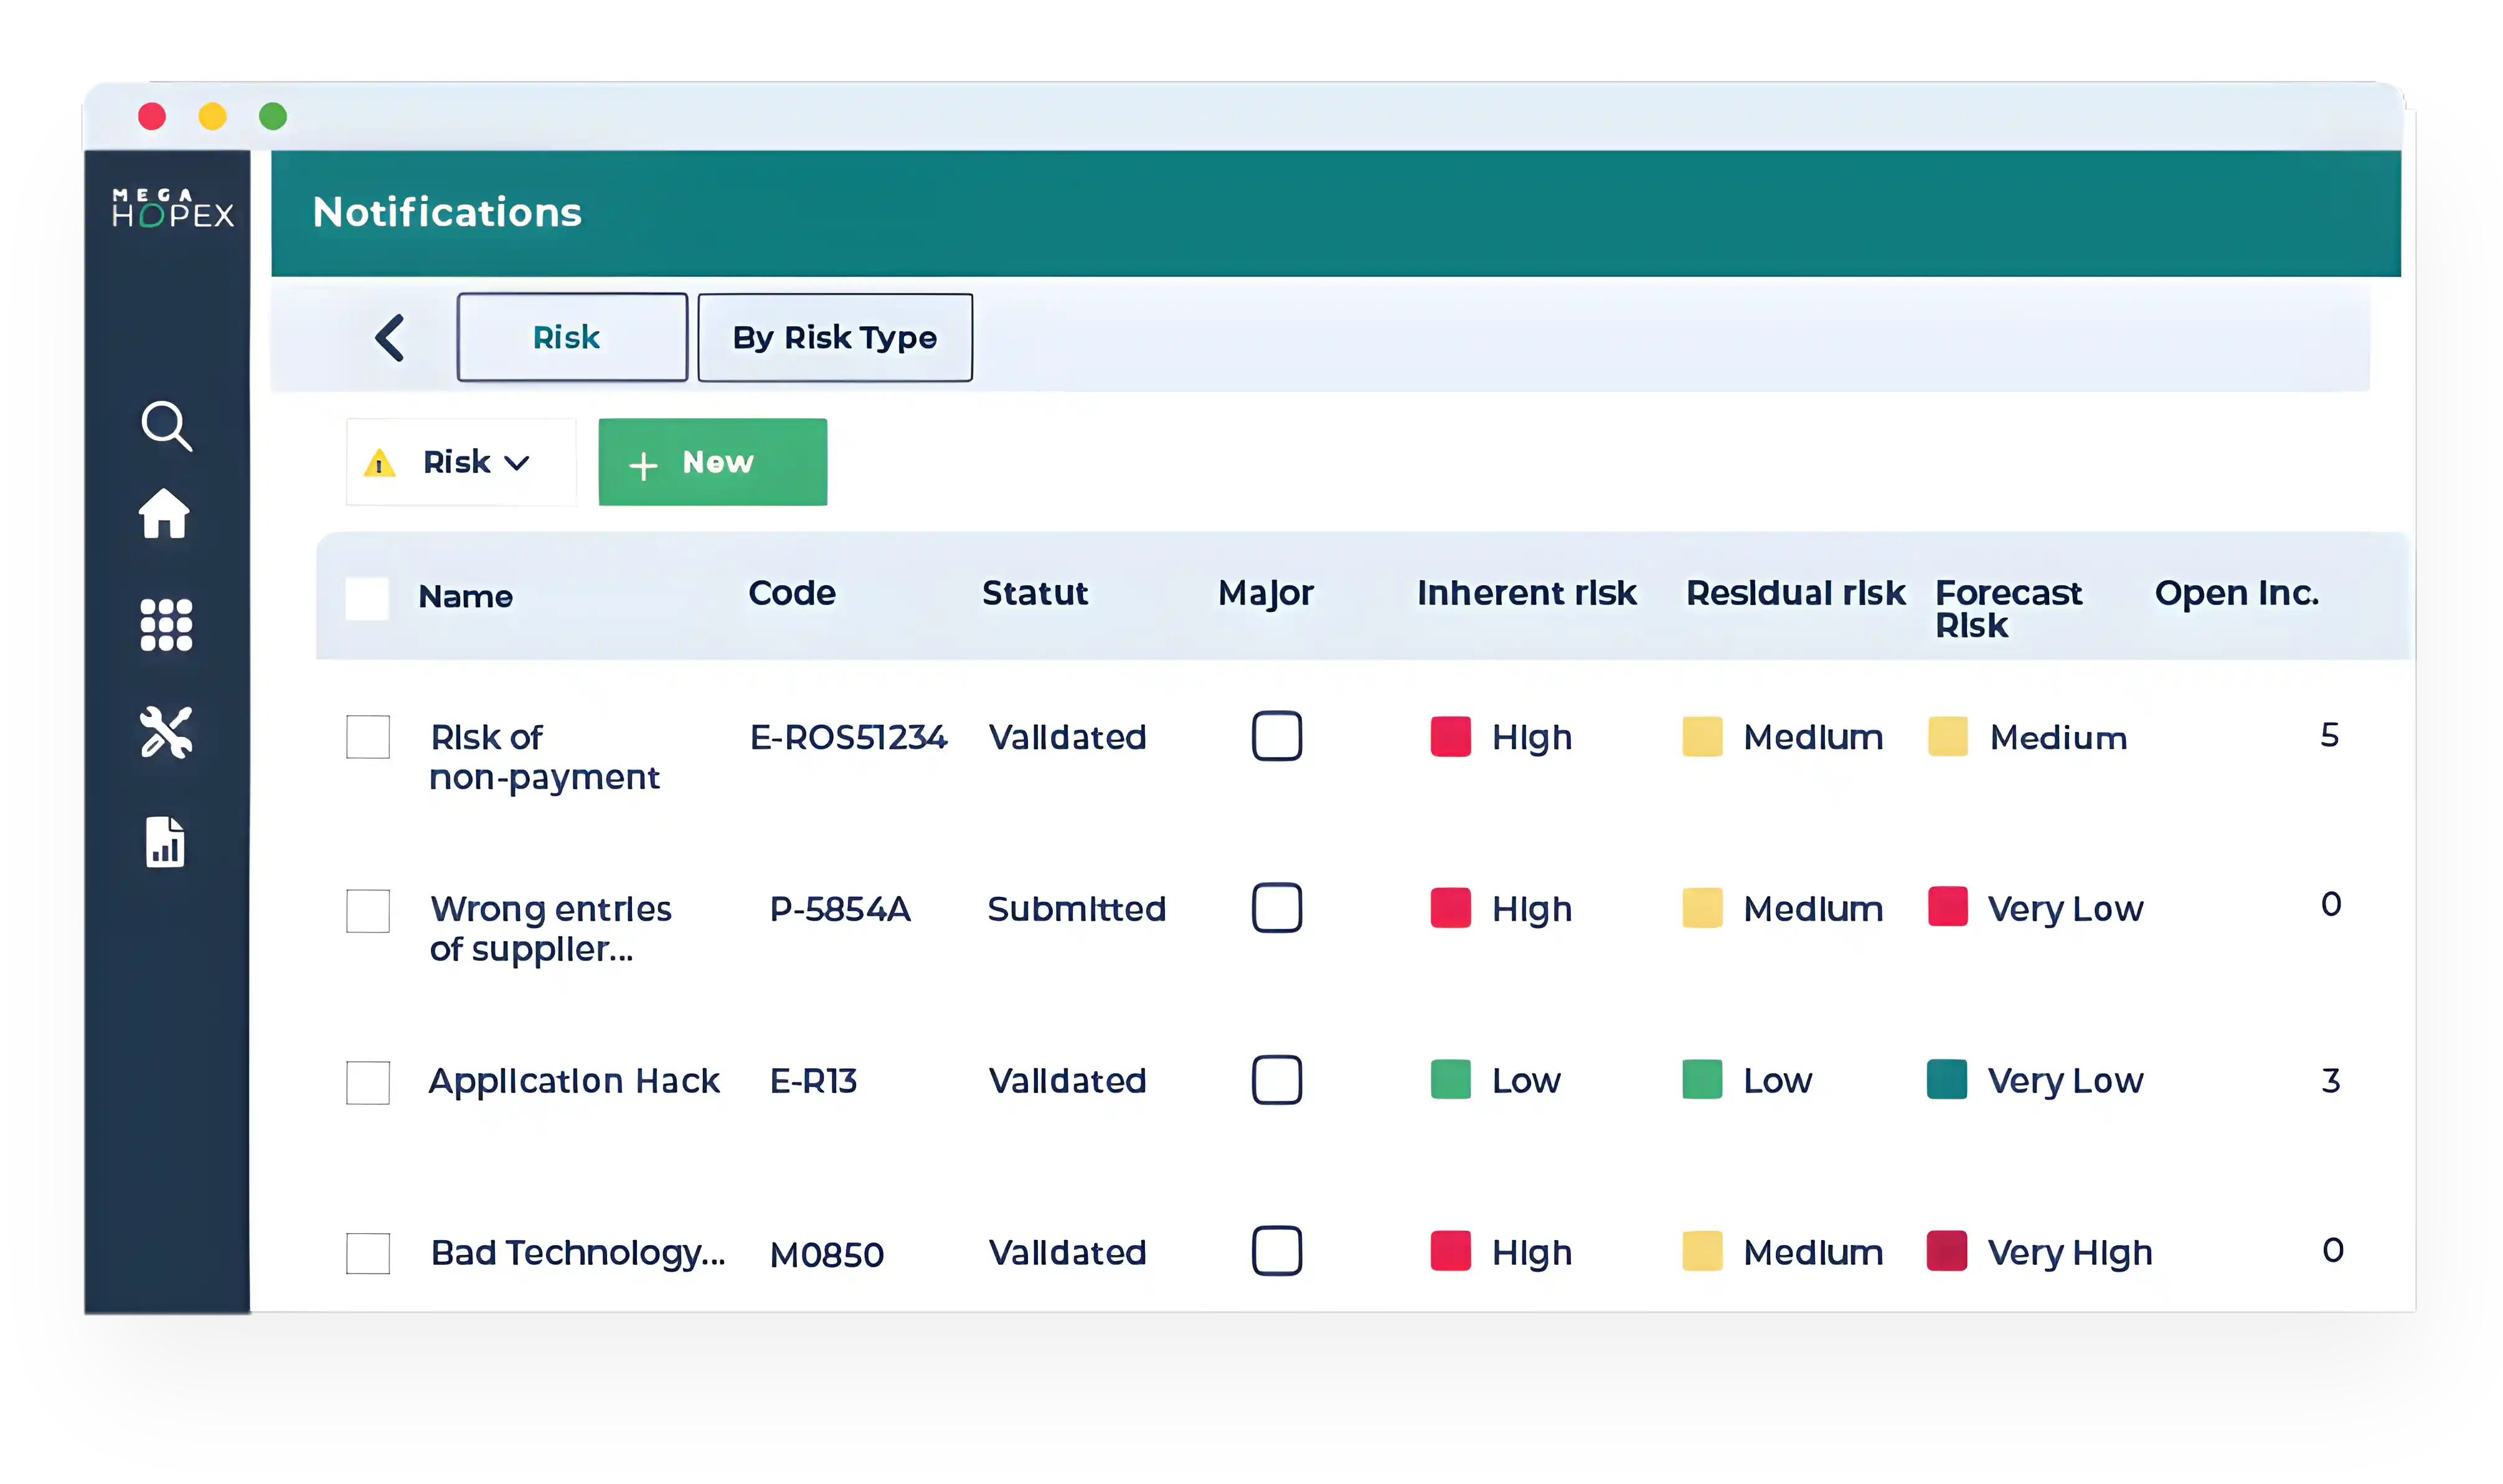Screen dimensions: 2503x1484
Task: Go to Home via house icon
Action: (164, 513)
